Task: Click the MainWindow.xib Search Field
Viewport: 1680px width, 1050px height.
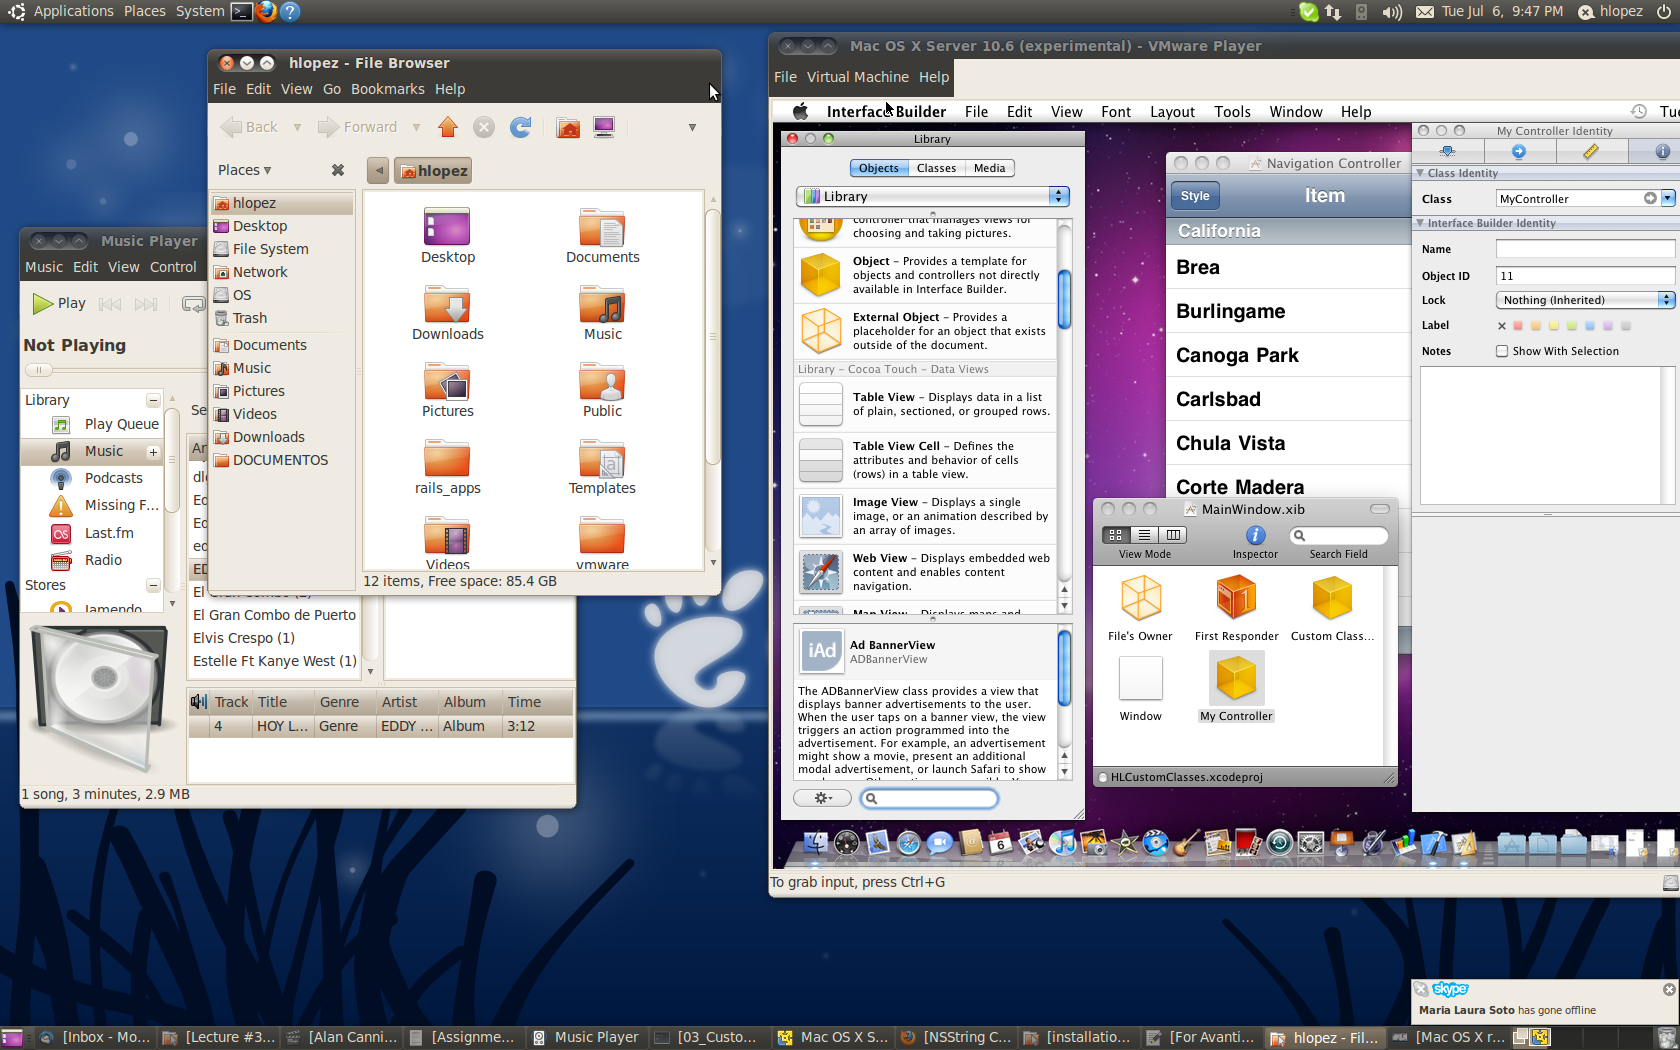Action: pyautogui.click(x=1339, y=536)
